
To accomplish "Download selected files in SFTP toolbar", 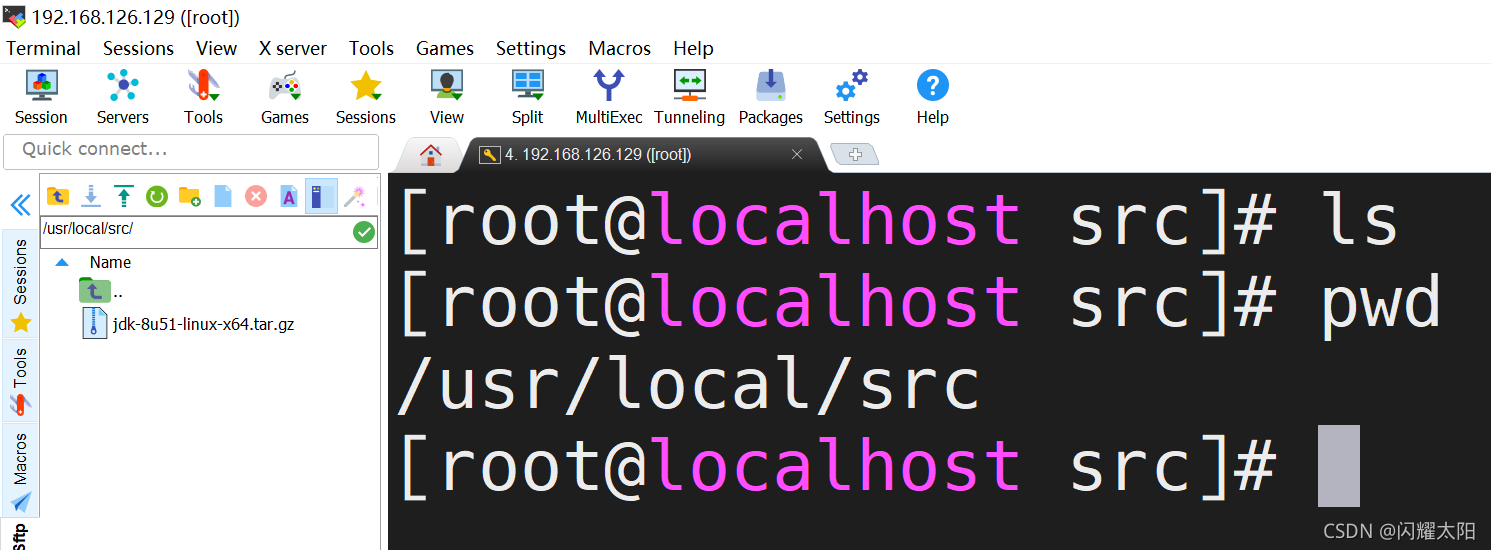I will click(90, 196).
